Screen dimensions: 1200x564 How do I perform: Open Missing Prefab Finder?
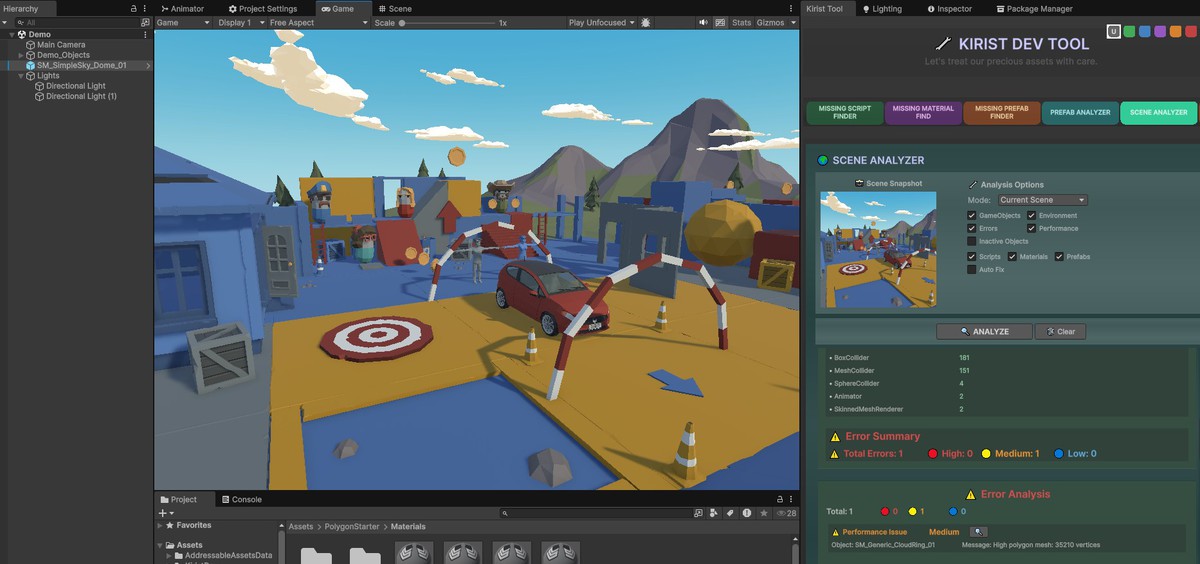click(x=1001, y=112)
